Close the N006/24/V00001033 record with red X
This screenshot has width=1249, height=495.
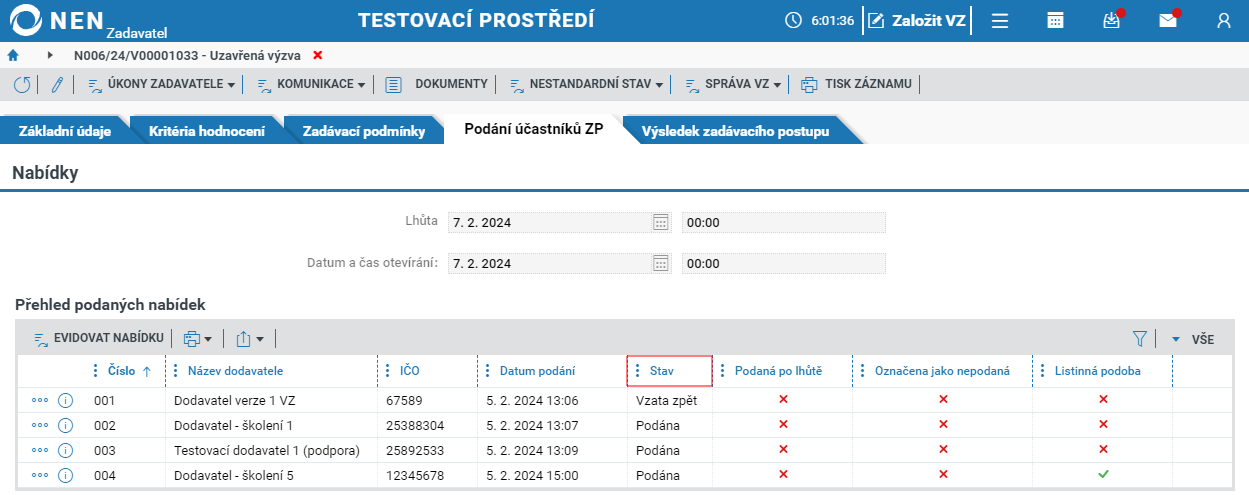tap(318, 55)
